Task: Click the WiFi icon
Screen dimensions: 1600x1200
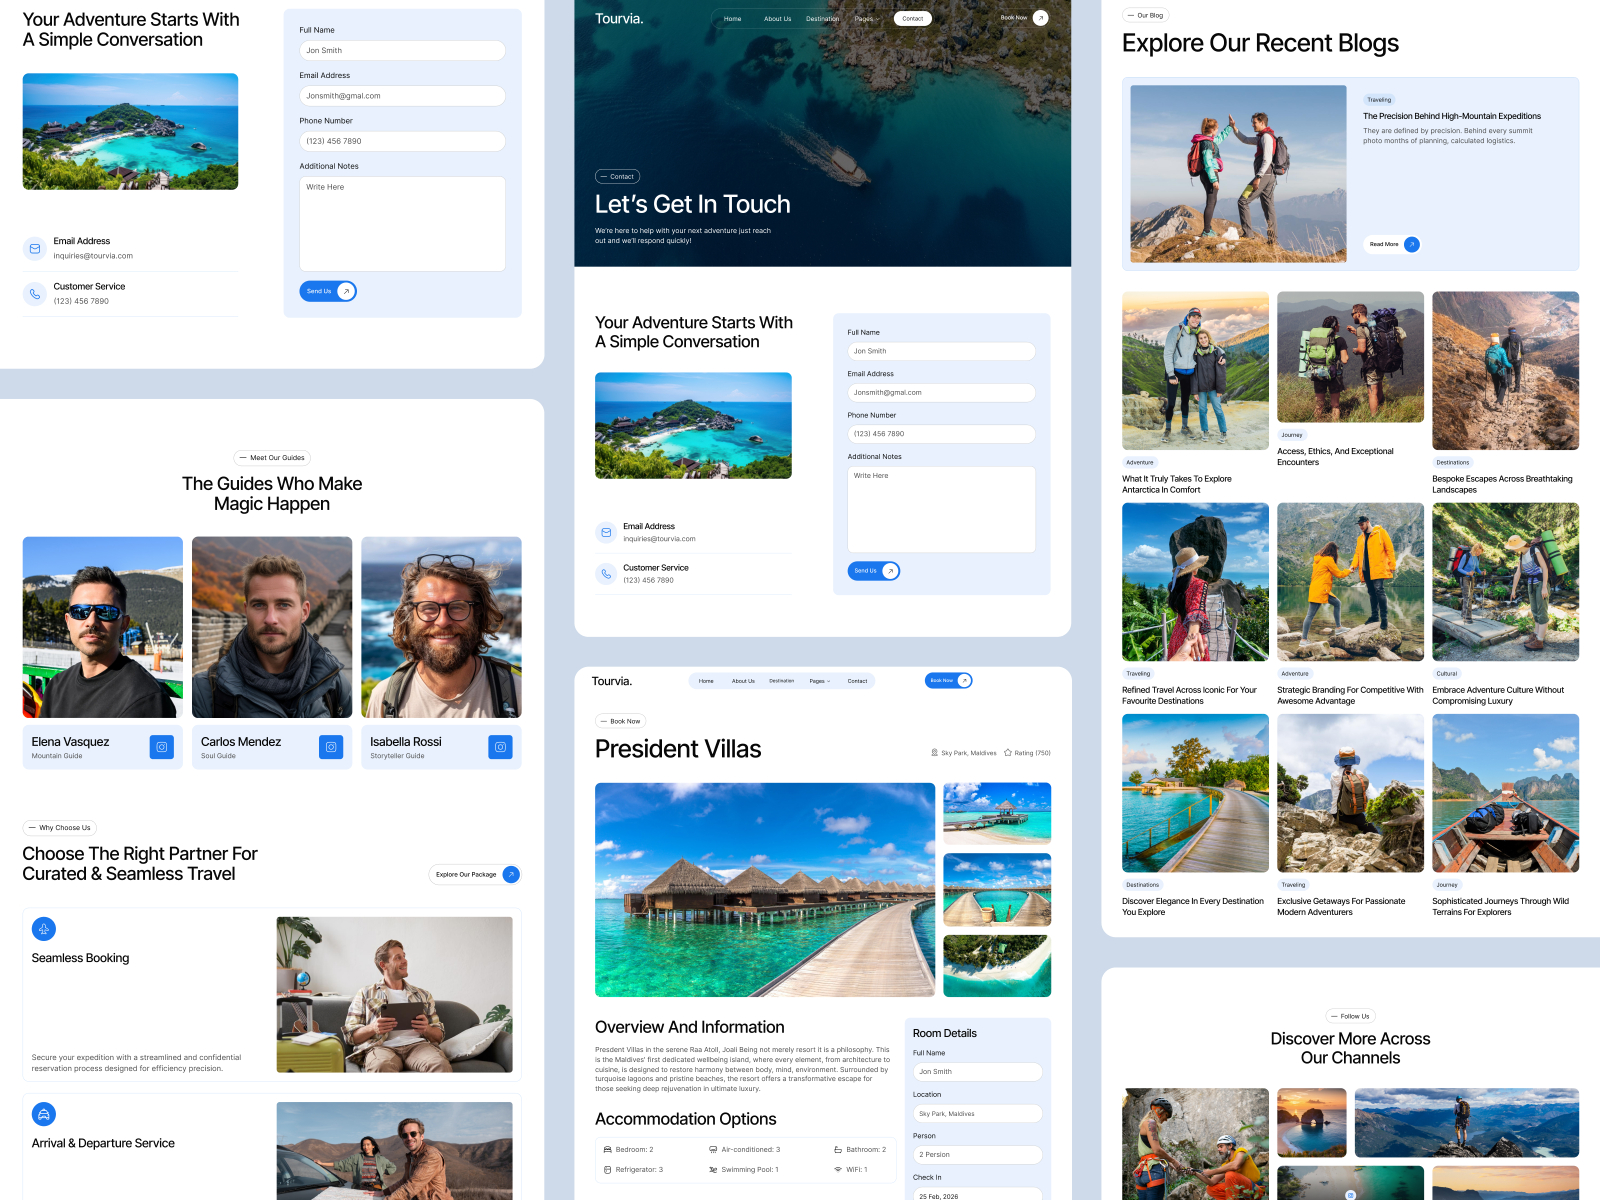Action: 838,1170
